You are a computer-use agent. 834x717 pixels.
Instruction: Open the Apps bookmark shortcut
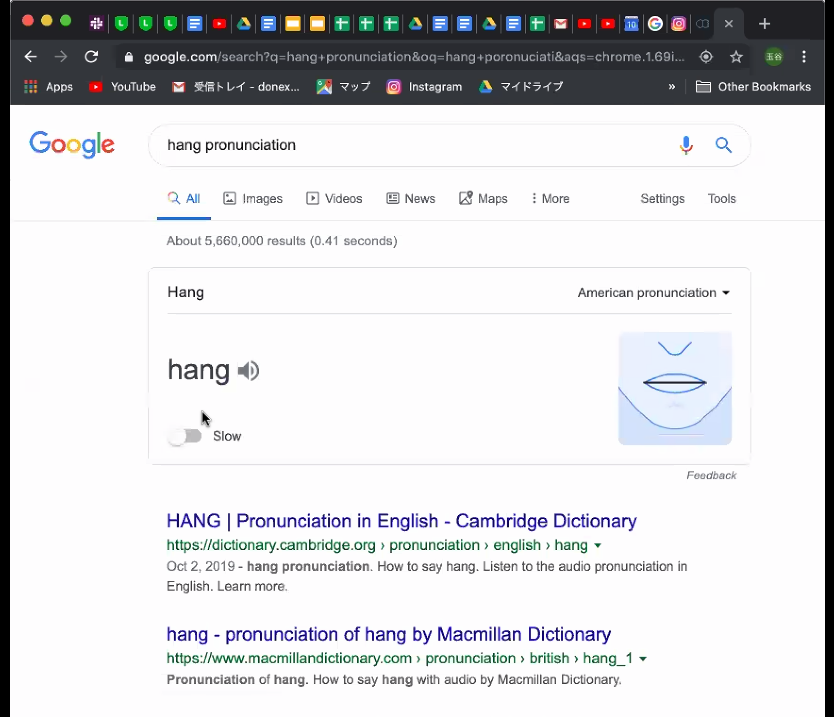pyautogui.click(x=48, y=87)
